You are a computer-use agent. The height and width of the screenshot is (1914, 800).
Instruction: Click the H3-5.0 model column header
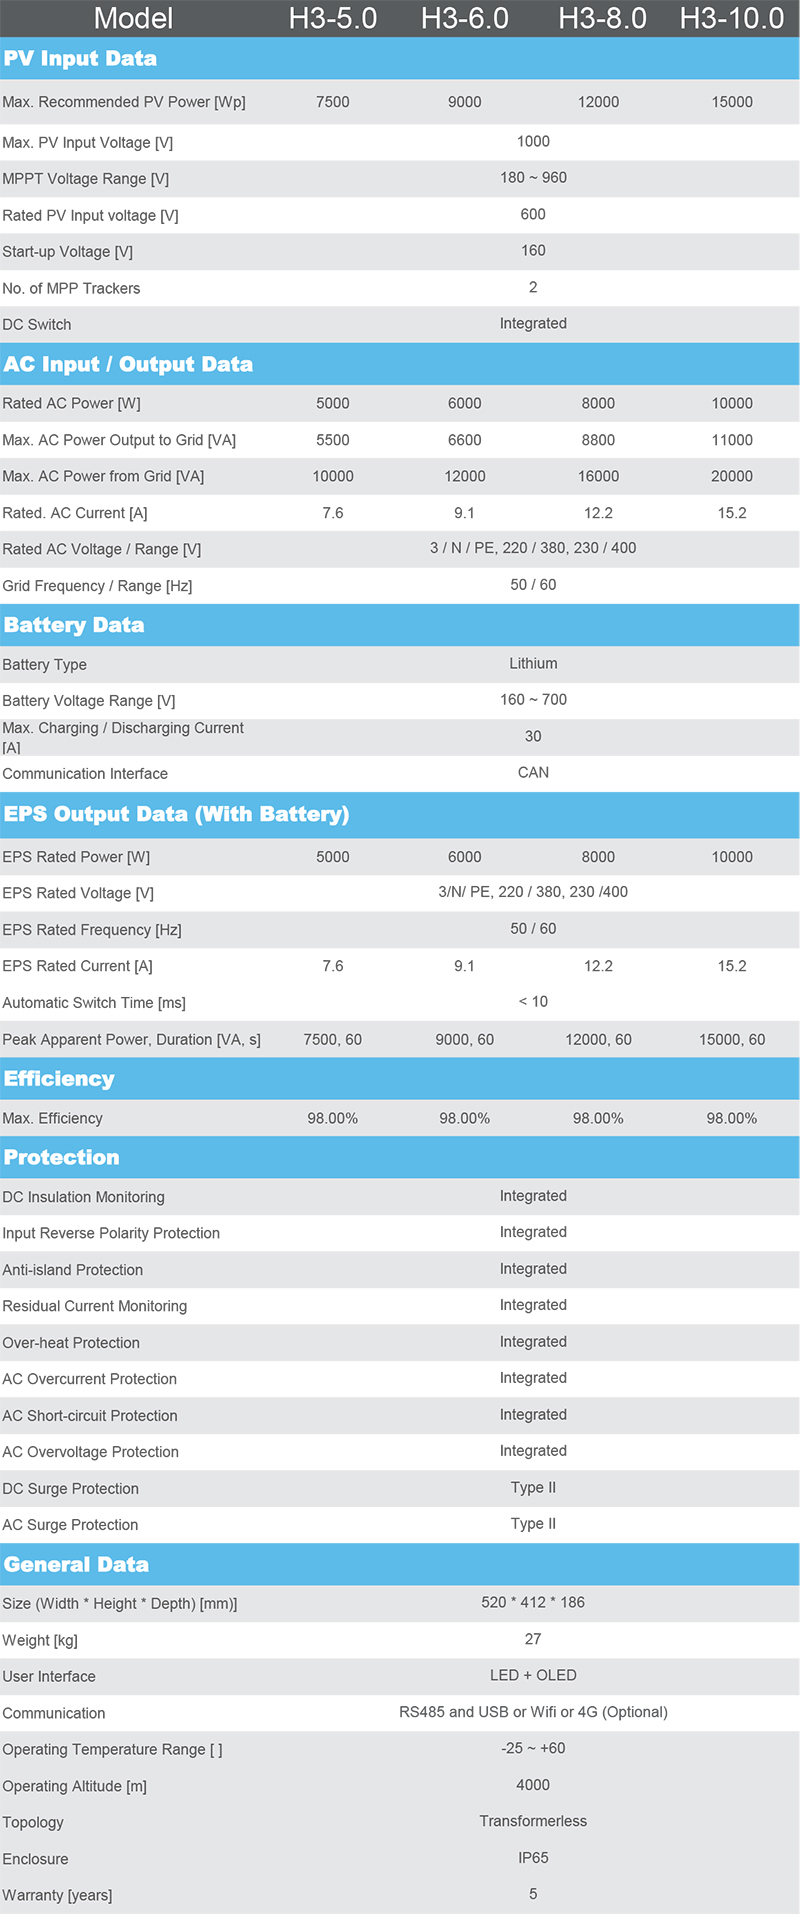click(333, 19)
